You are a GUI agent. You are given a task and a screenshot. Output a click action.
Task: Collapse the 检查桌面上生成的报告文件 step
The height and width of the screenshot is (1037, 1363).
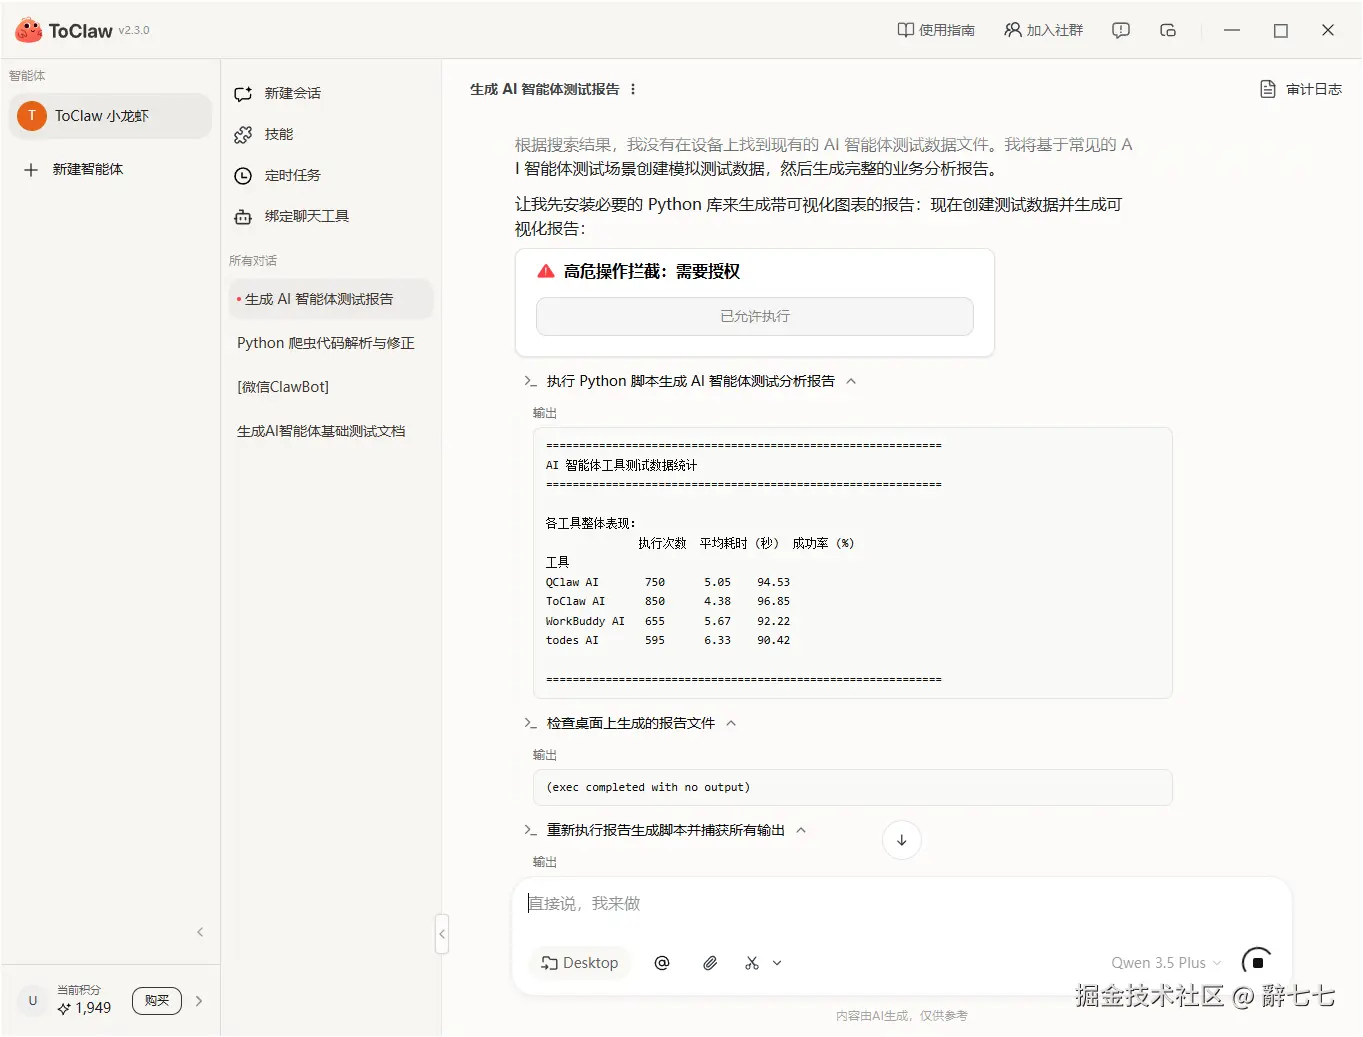pos(731,723)
